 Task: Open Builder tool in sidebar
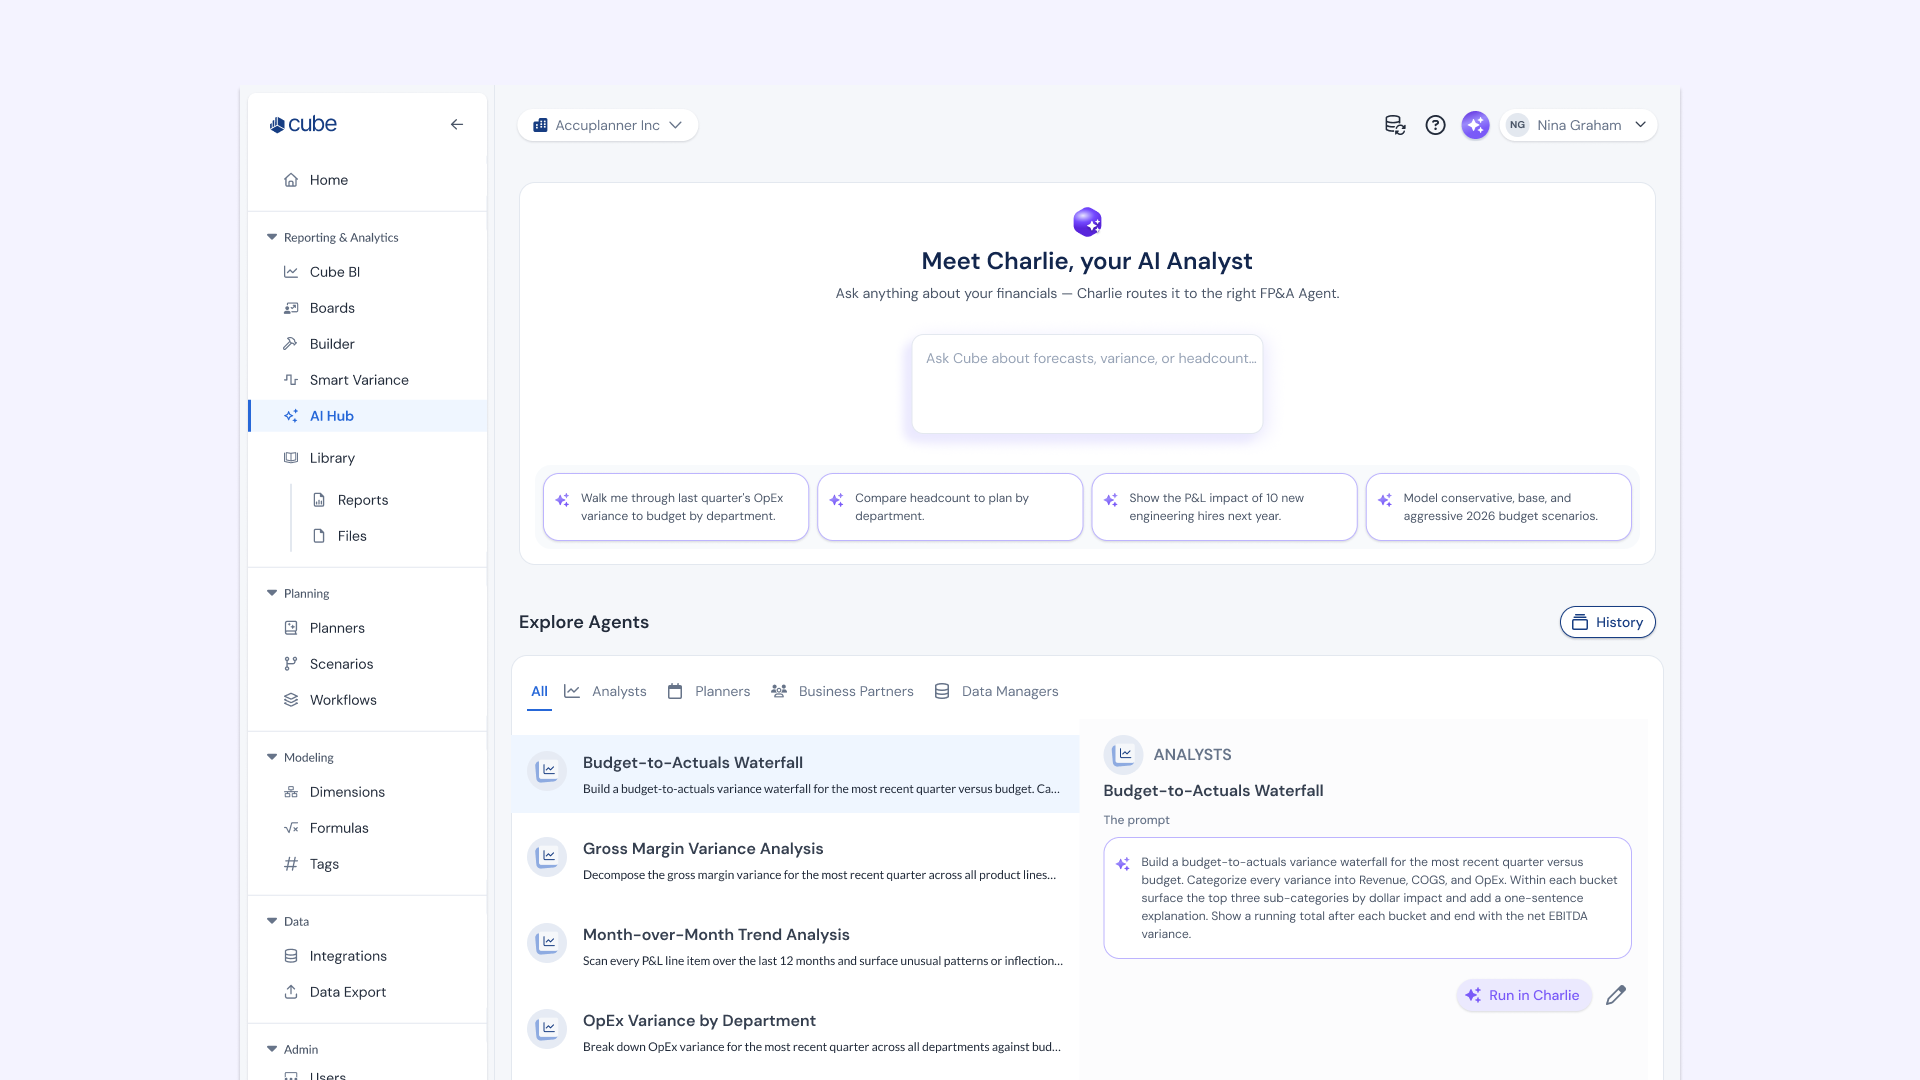click(x=368, y=344)
